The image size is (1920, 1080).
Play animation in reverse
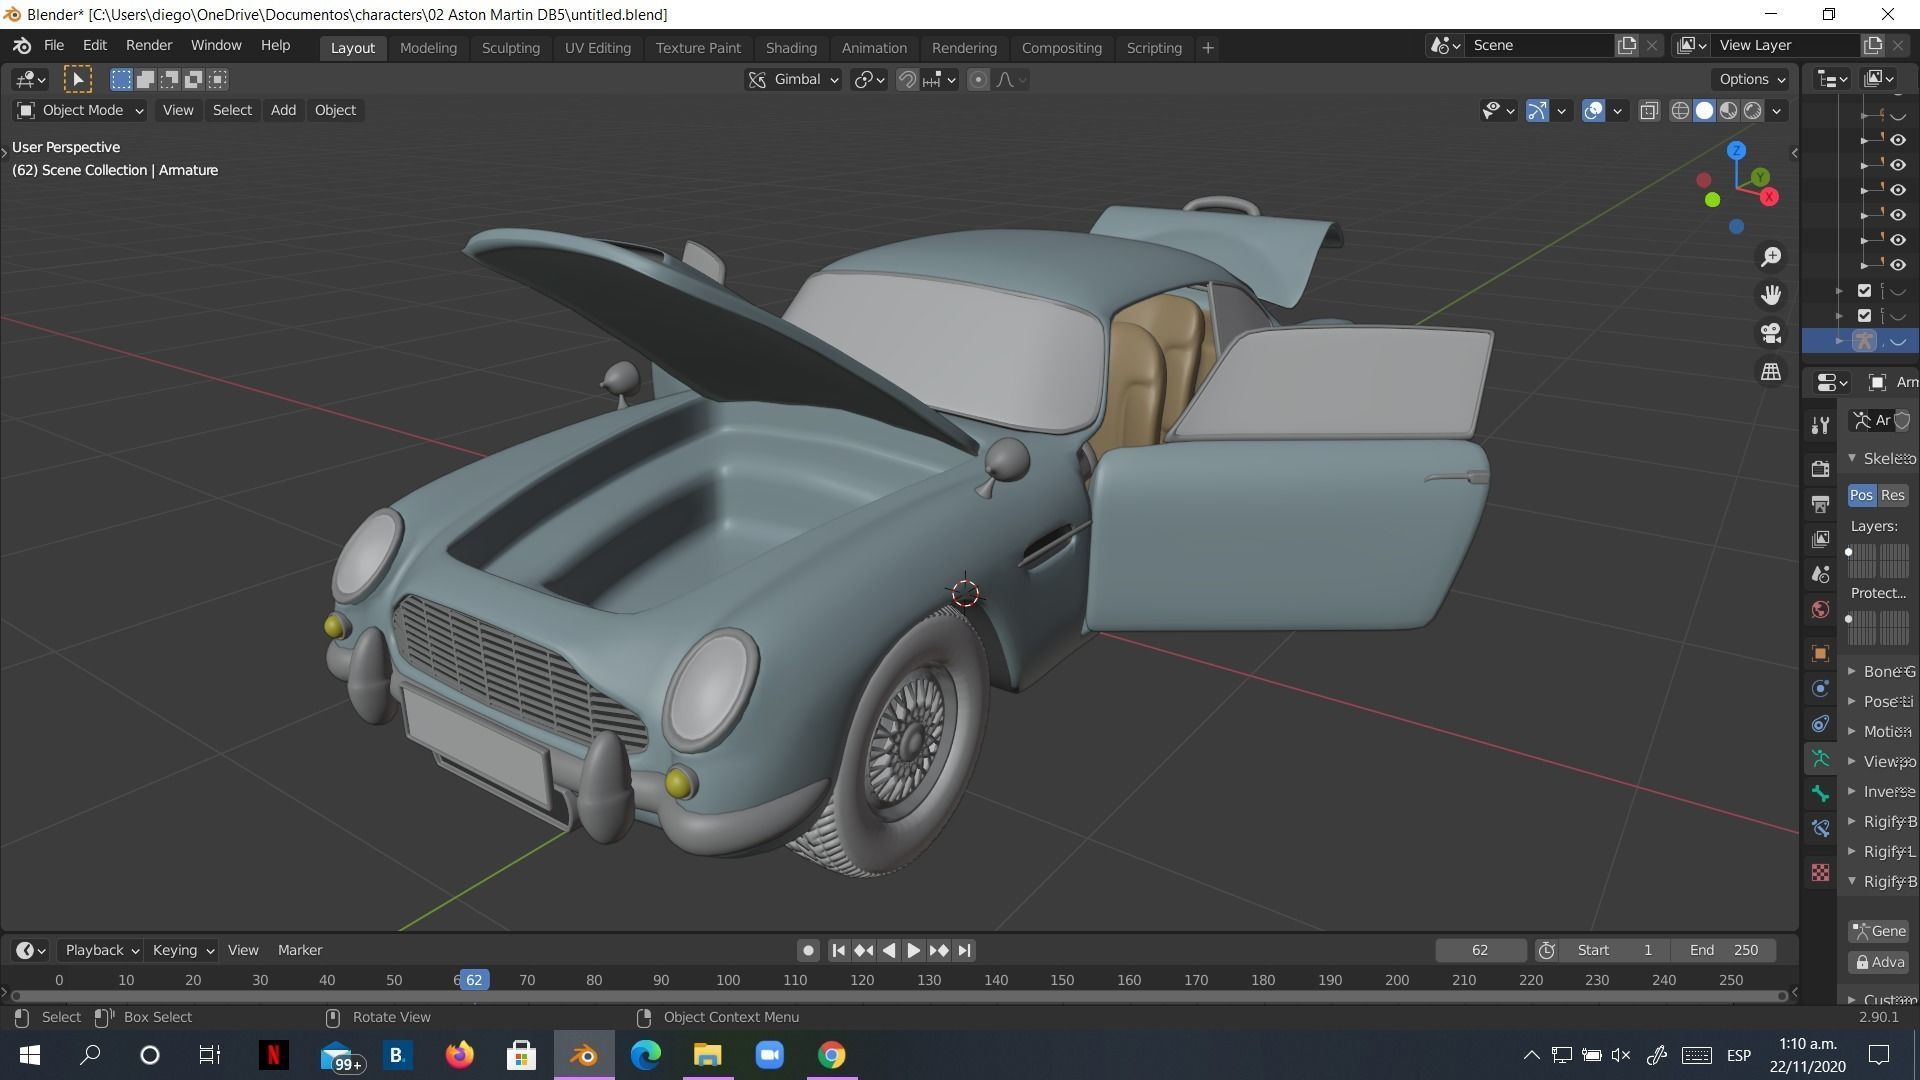coord(888,950)
